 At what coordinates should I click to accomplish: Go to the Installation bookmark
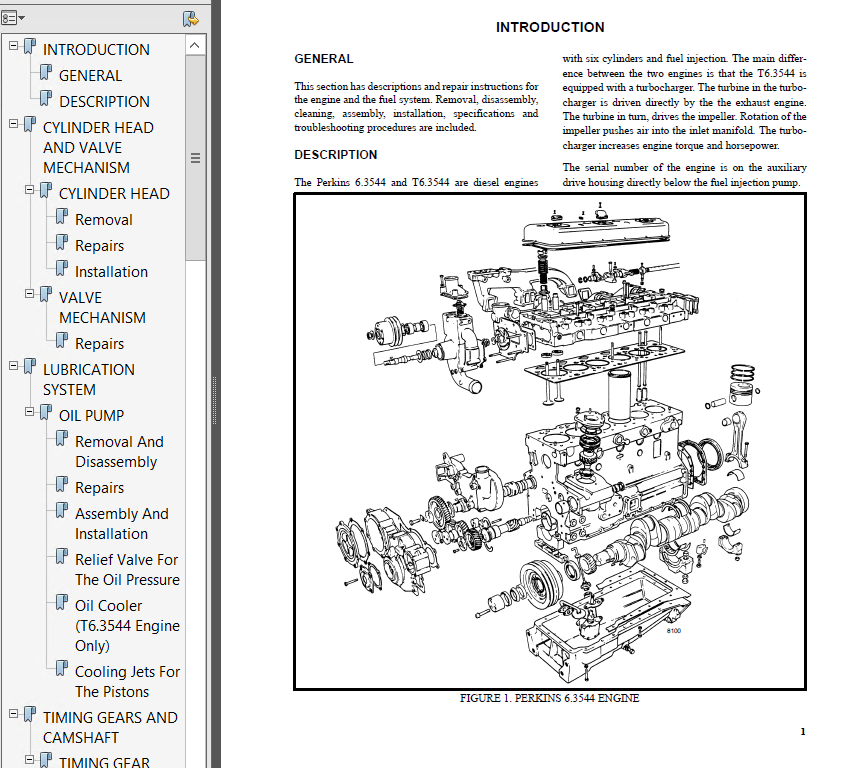click(111, 272)
